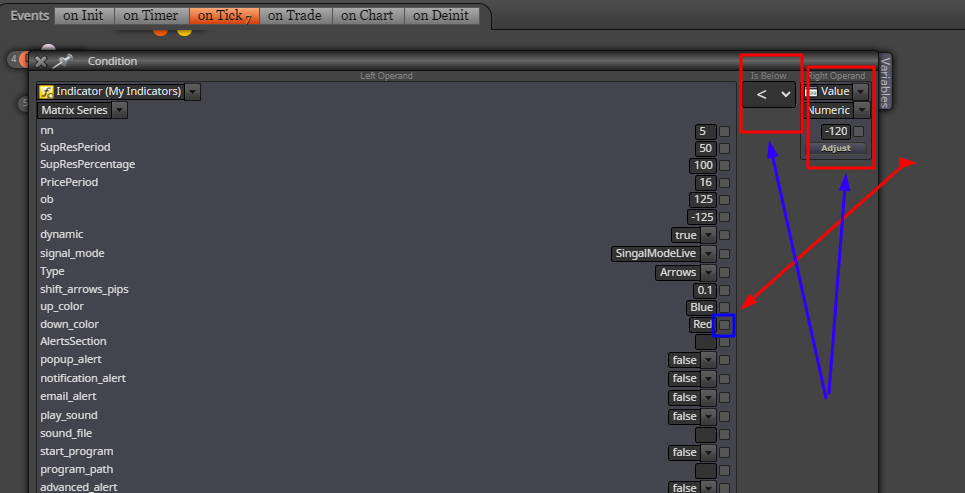Click the up_color Blue swatch
965x493 pixels.
point(701,308)
